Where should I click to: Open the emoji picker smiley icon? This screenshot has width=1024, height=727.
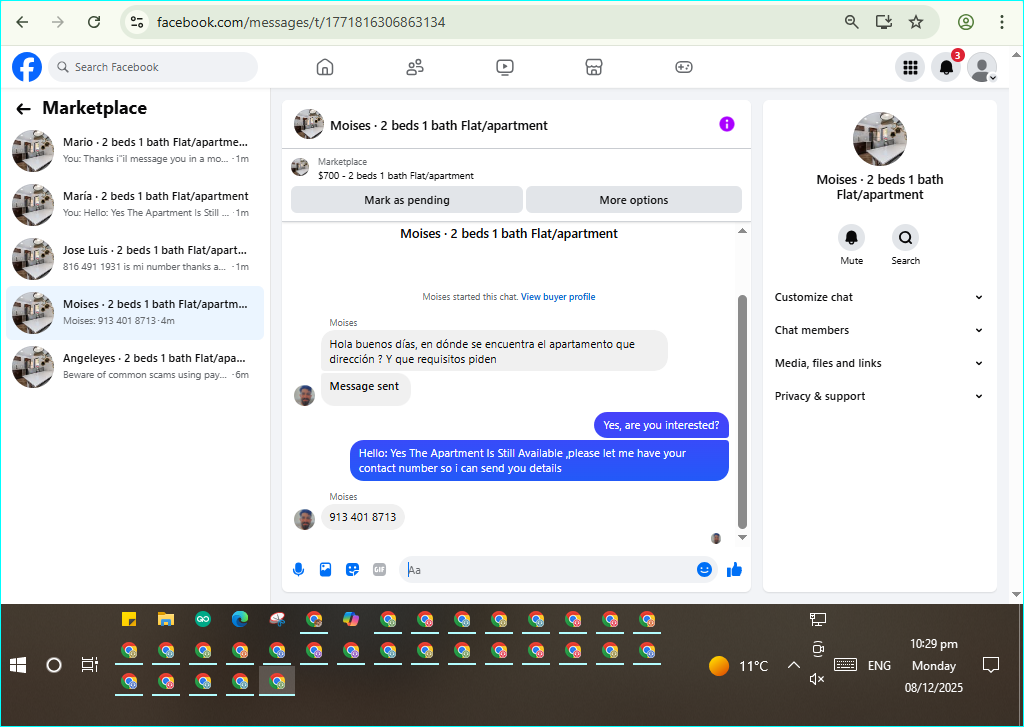(x=704, y=570)
